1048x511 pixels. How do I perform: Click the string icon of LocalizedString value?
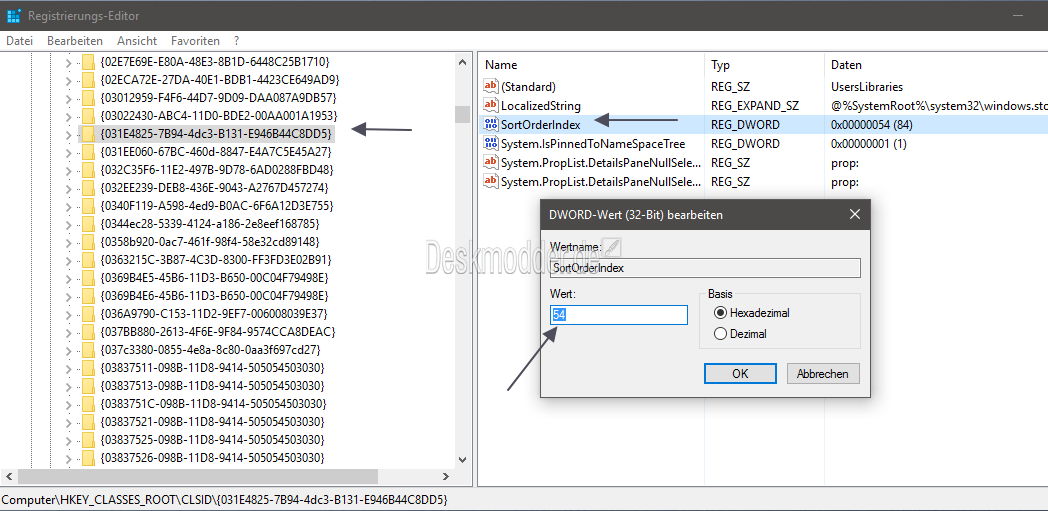(491, 106)
